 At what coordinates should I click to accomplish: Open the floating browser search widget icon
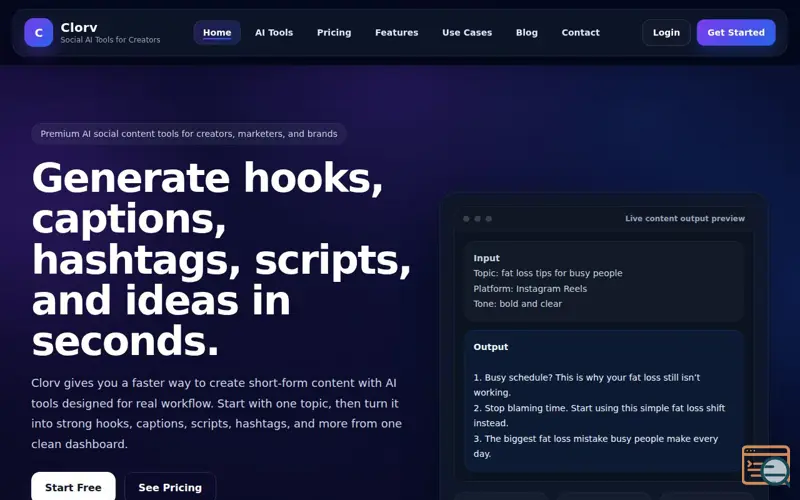766,465
